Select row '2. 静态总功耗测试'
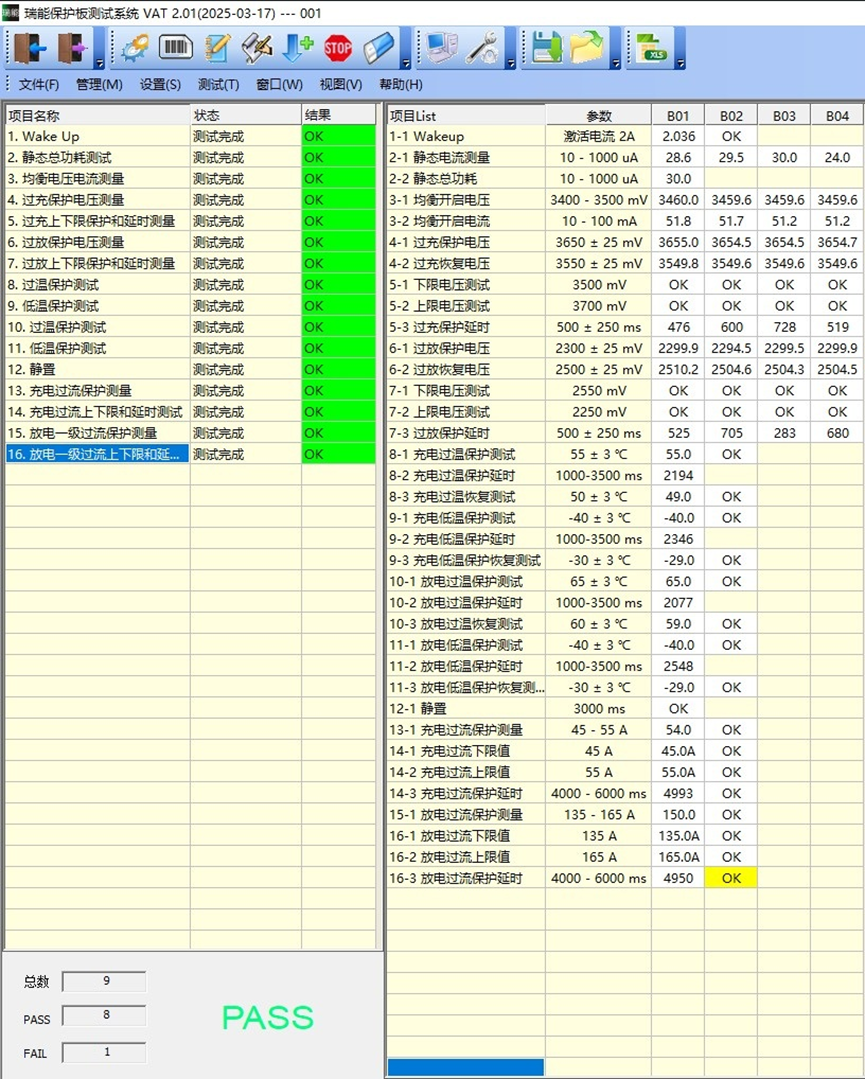This screenshot has height=1079, width=865. point(98,158)
